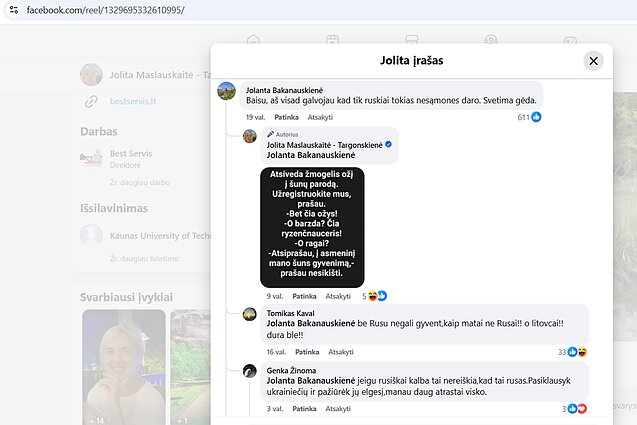Image resolution: width=637 pixels, height=425 pixels.
Task: Open the black goat joke image
Action: coord(312,228)
